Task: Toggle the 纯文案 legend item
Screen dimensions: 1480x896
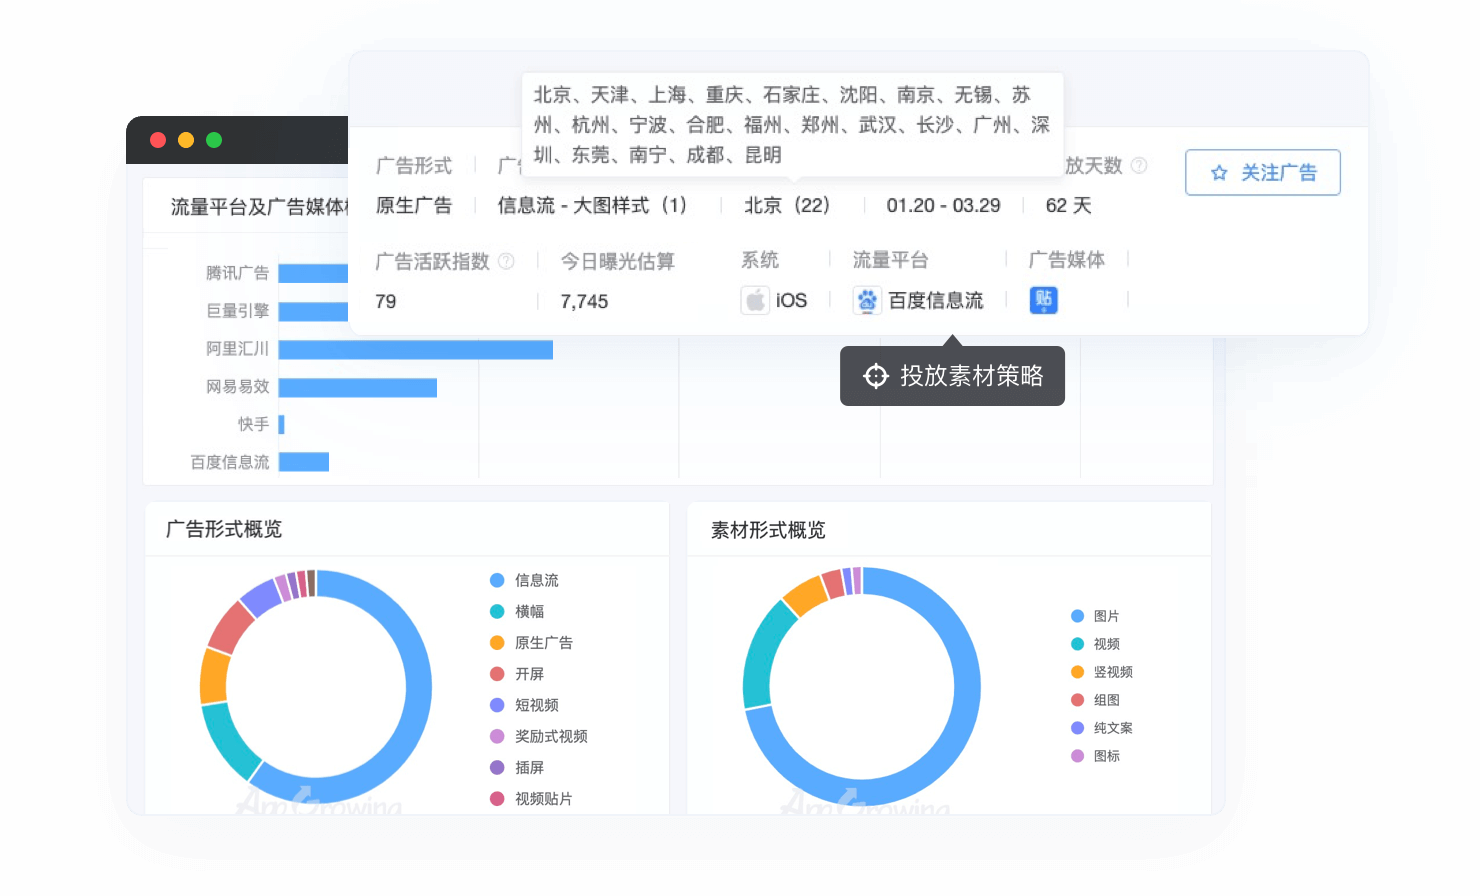Action: pos(1102,728)
